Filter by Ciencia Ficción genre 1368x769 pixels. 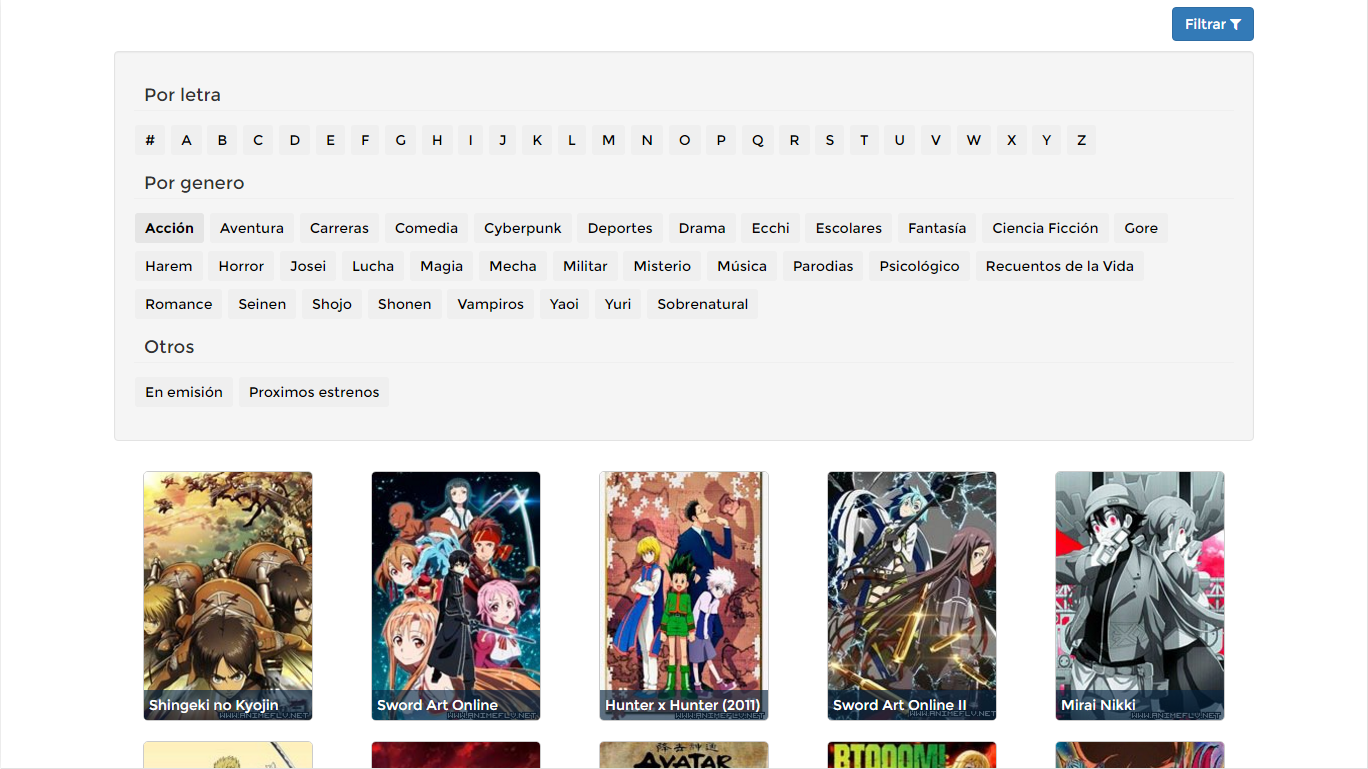coord(1045,228)
